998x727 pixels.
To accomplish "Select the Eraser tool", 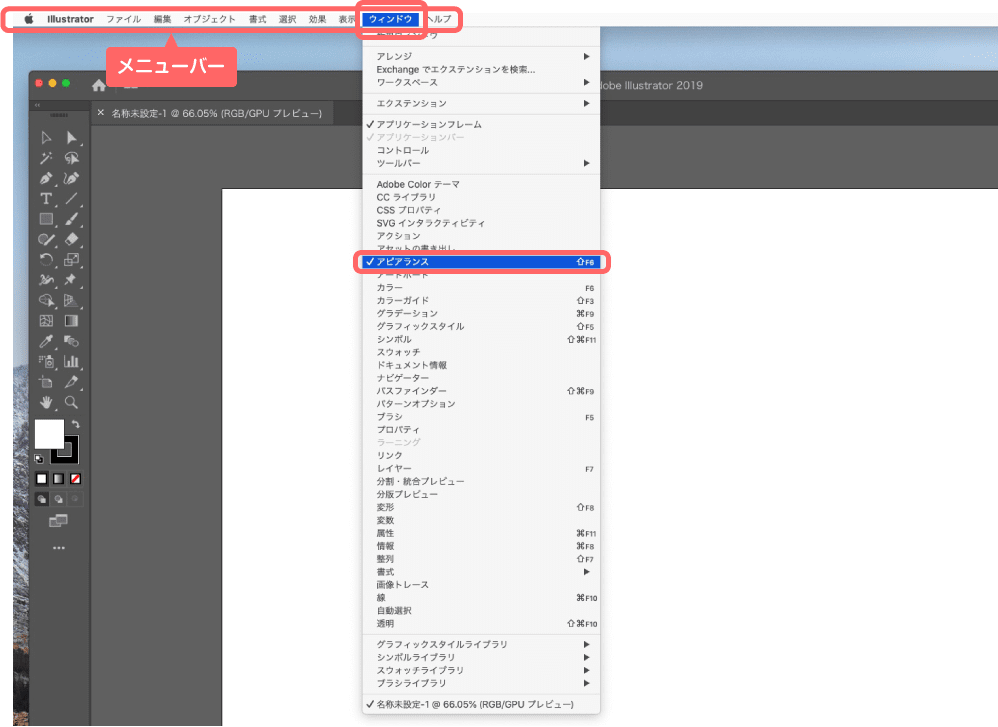I will coord(72,240).
